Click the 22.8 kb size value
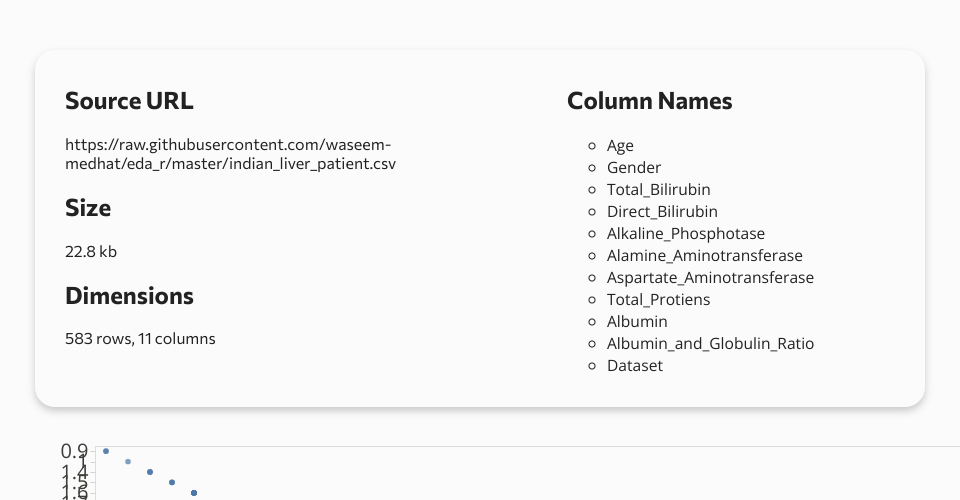This screenshot has width=960, height=500. point(91,251)
